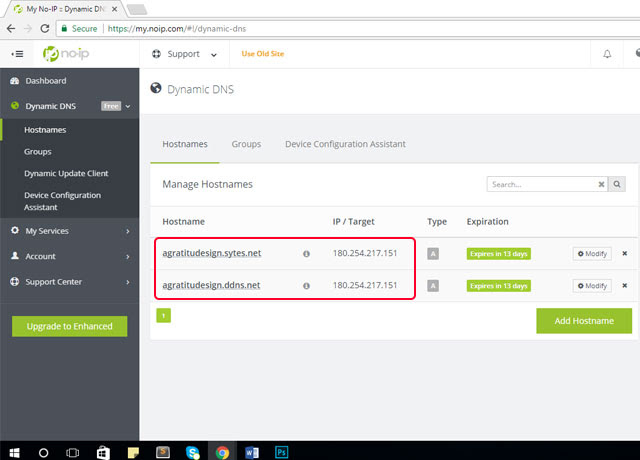
Task: Click Use Old Site link
Action: (262, 53)
